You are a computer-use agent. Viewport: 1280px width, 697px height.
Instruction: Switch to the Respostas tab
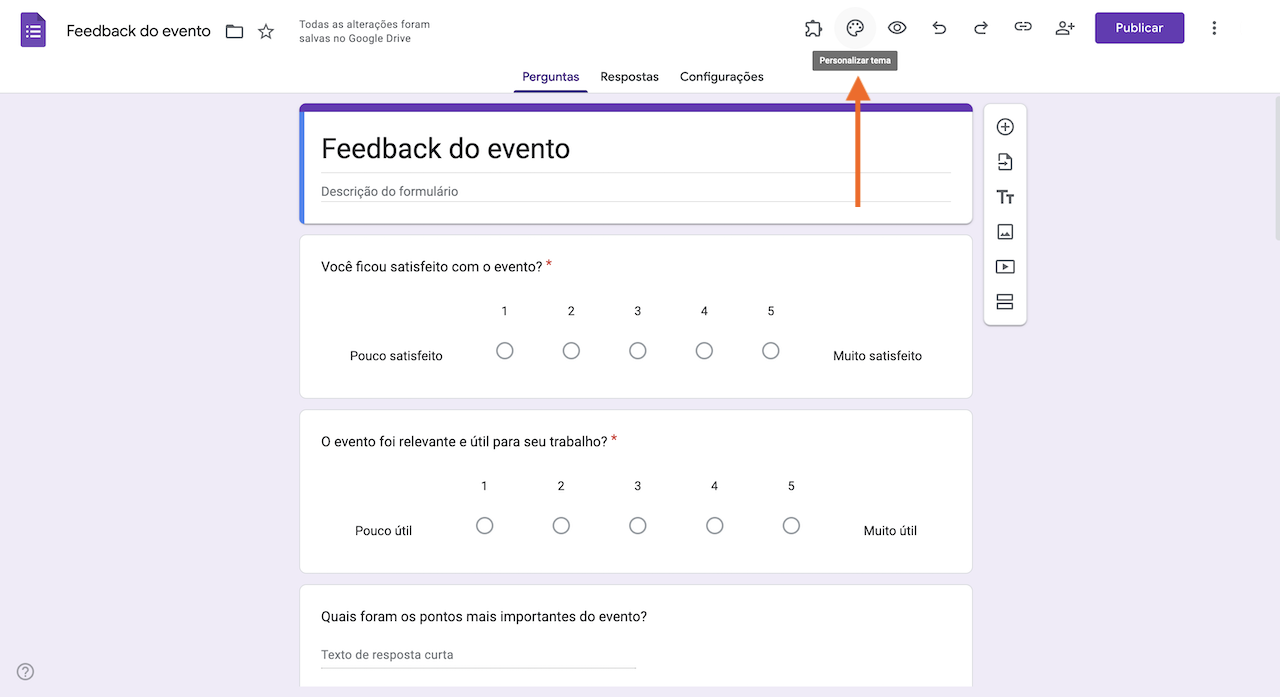(629, 77)
